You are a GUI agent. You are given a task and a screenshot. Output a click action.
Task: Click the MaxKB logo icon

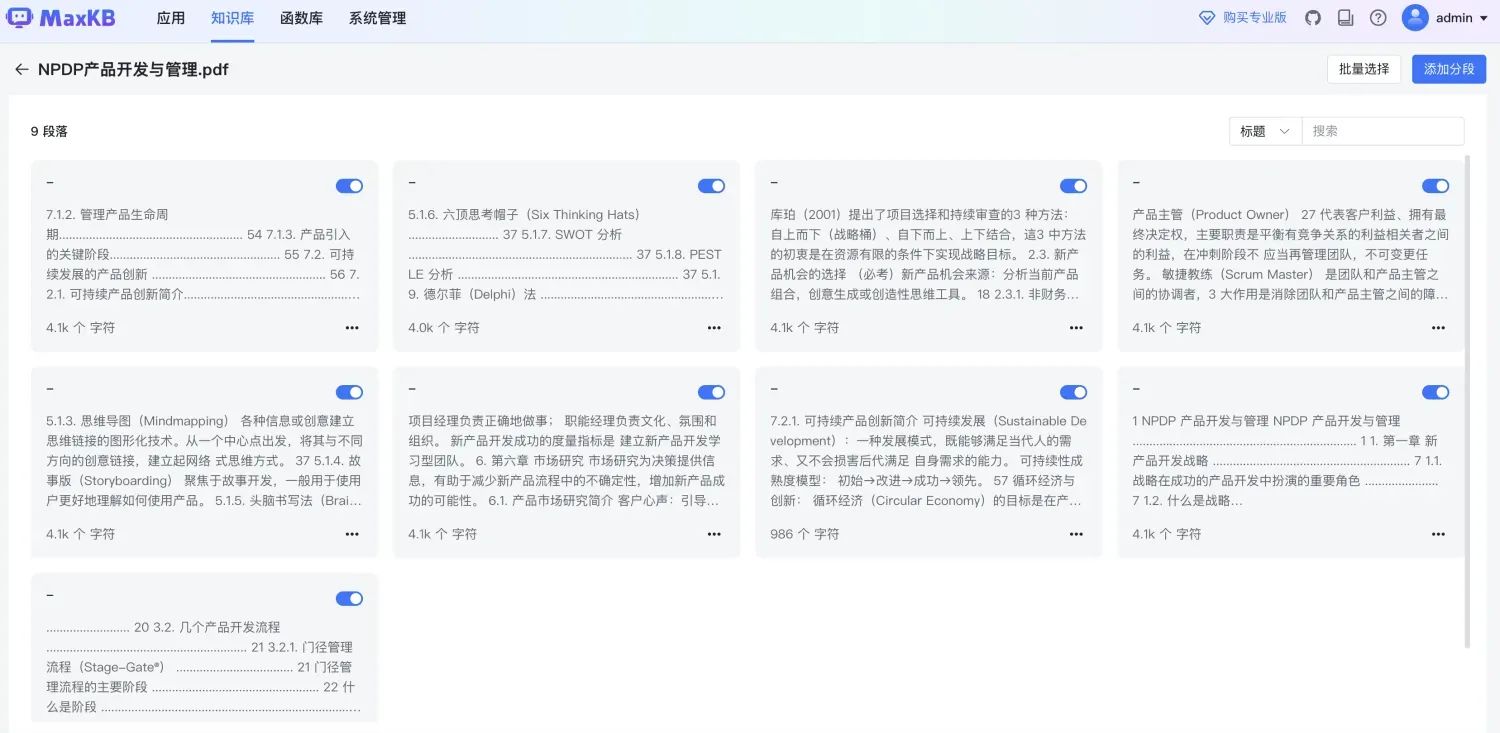tap(20, 17)
